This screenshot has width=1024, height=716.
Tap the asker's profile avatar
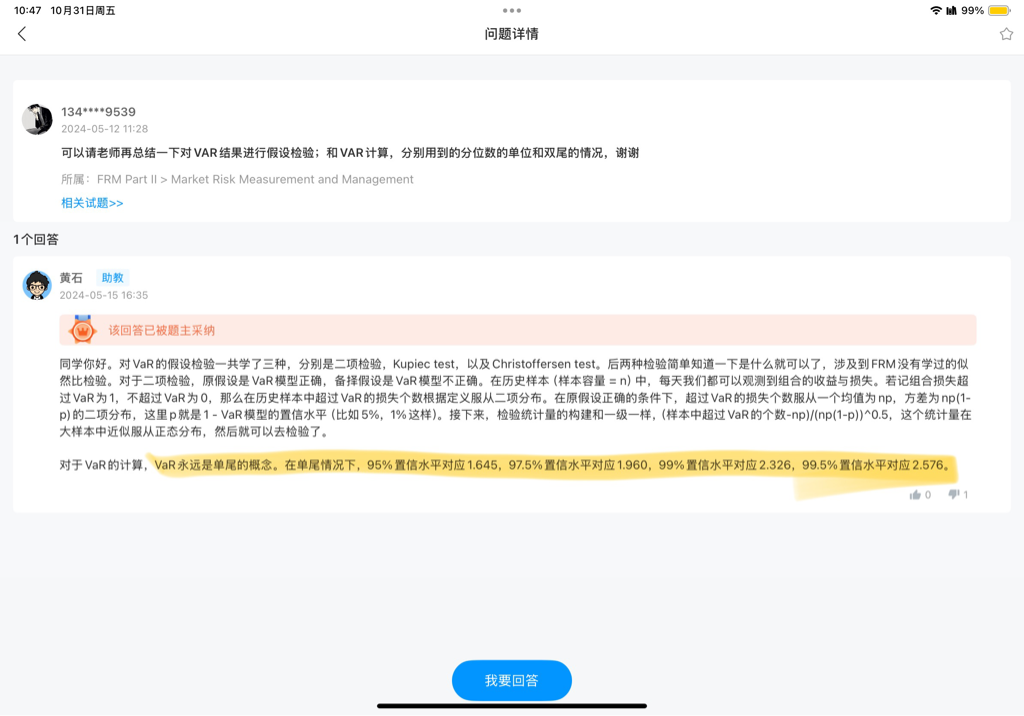pos(37,120)
